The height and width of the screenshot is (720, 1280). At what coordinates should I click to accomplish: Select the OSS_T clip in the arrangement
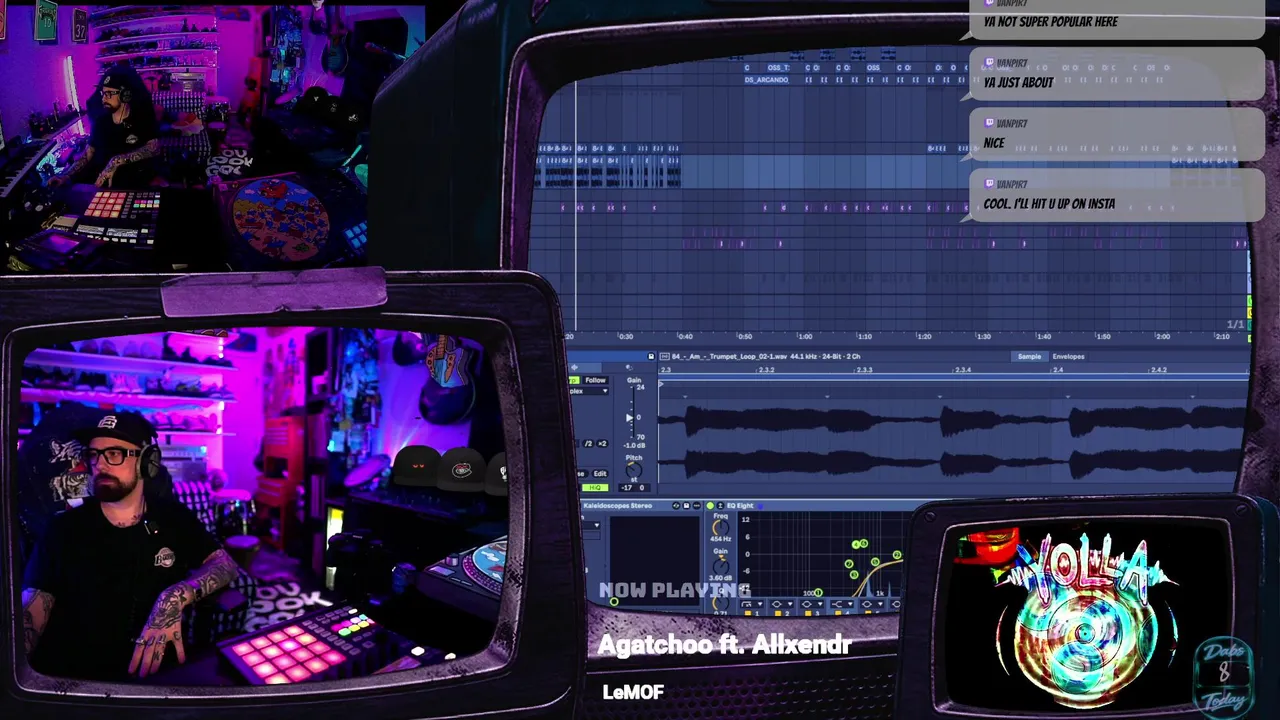click(x=778, y=68)
